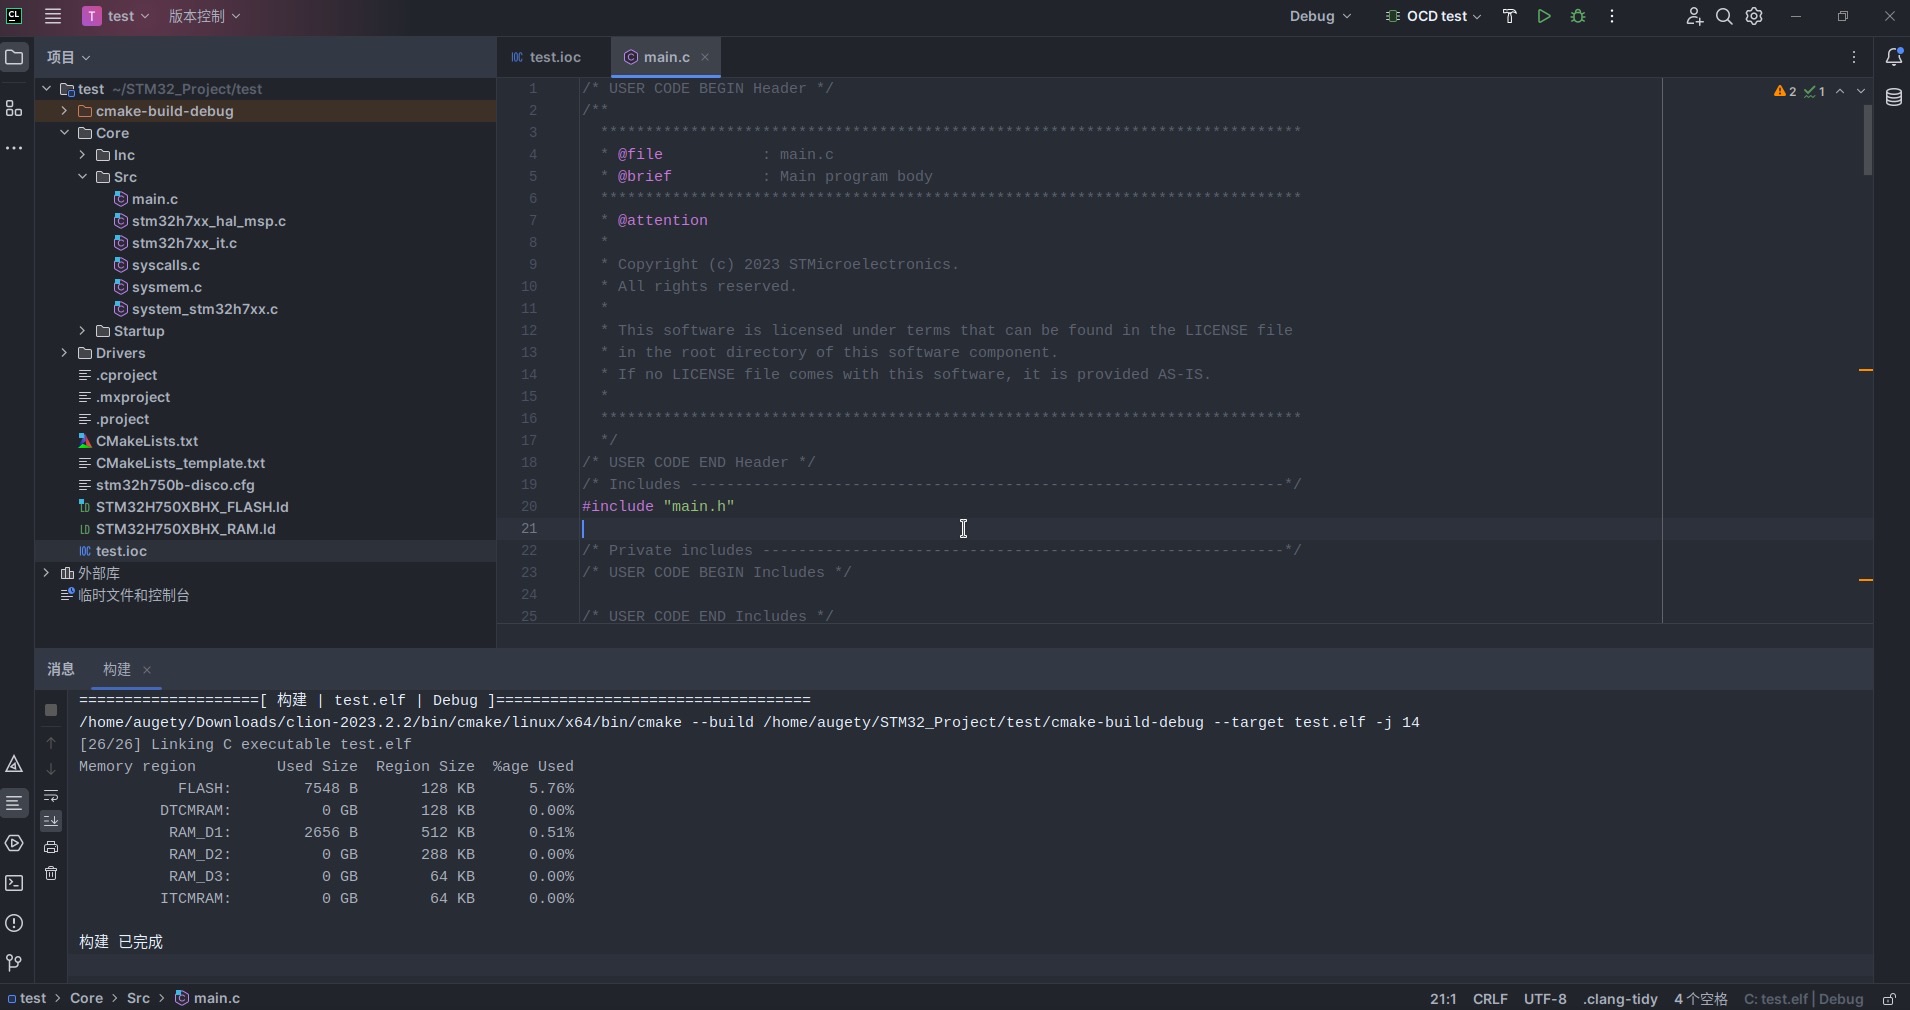
Task: Click the Build hammer icon
Action: (1510, 16)
